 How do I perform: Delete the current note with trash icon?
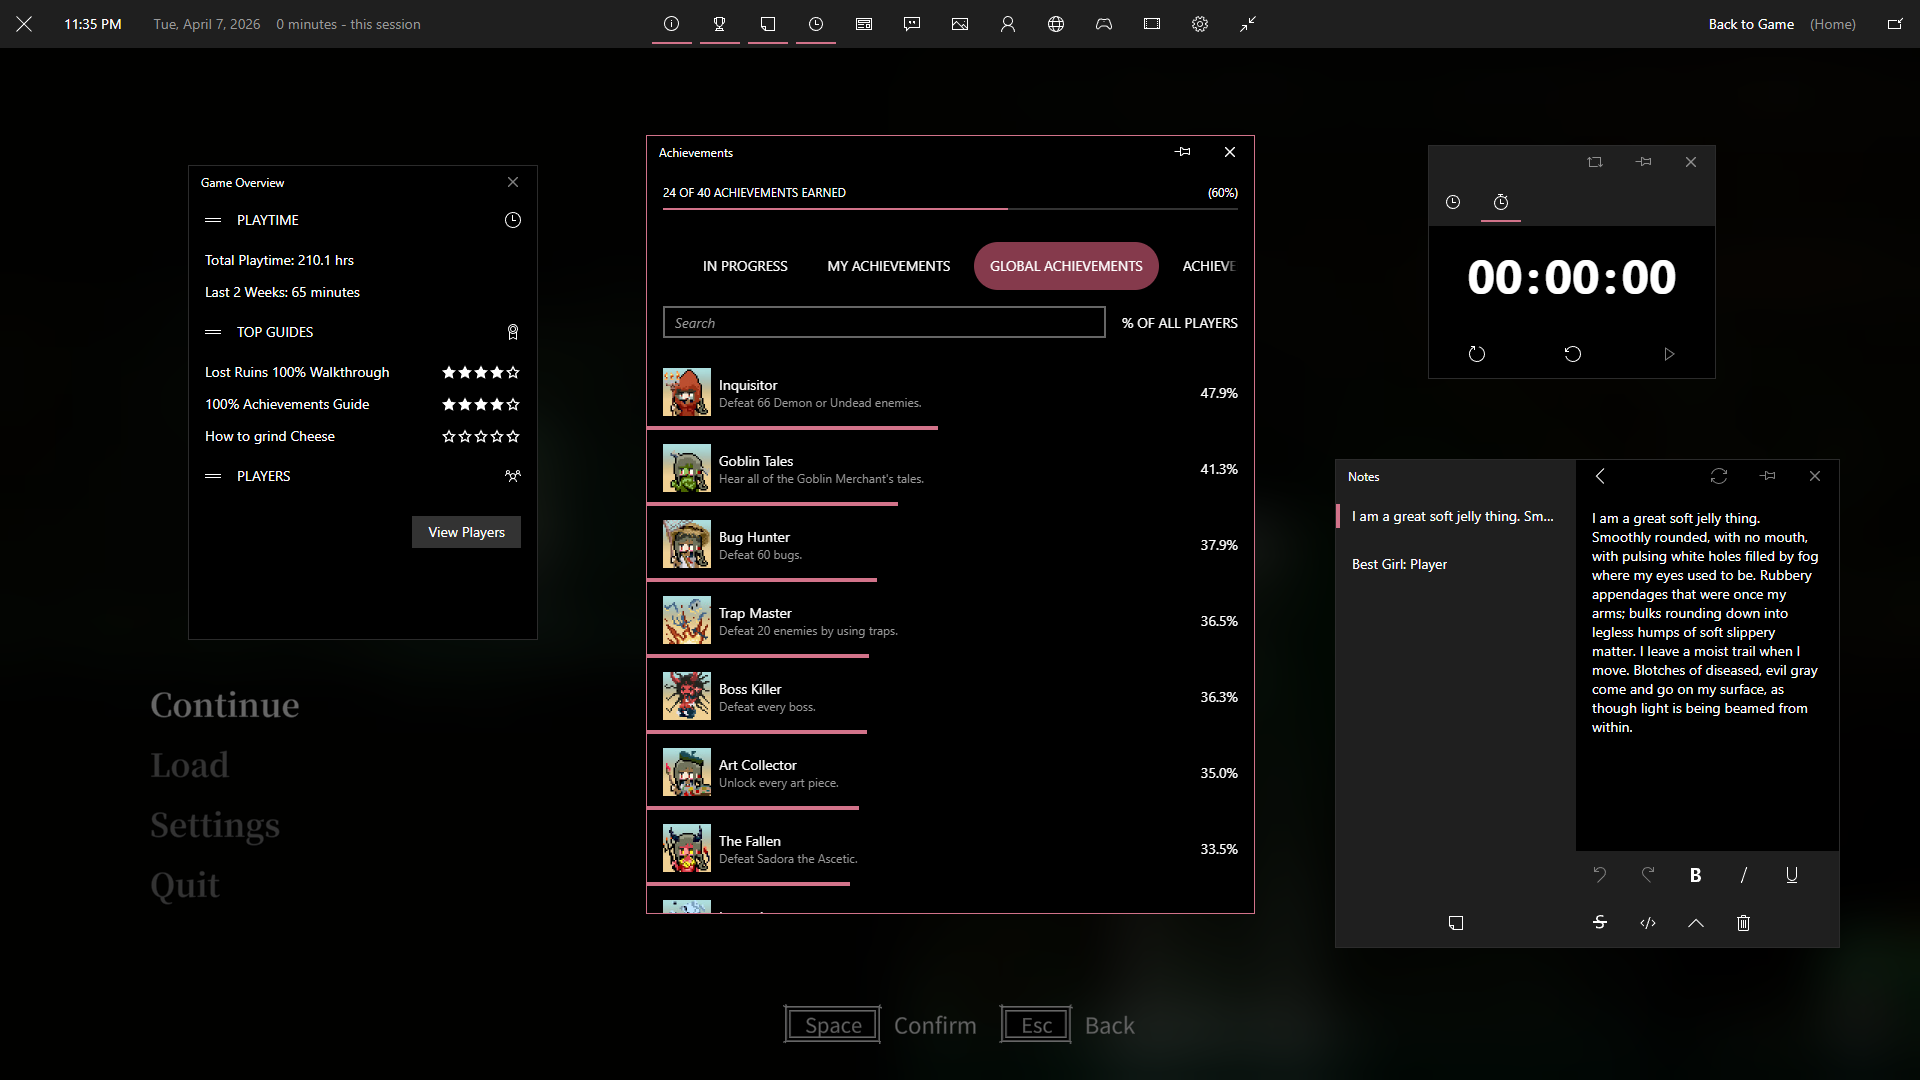click(x=1743, y=923)
